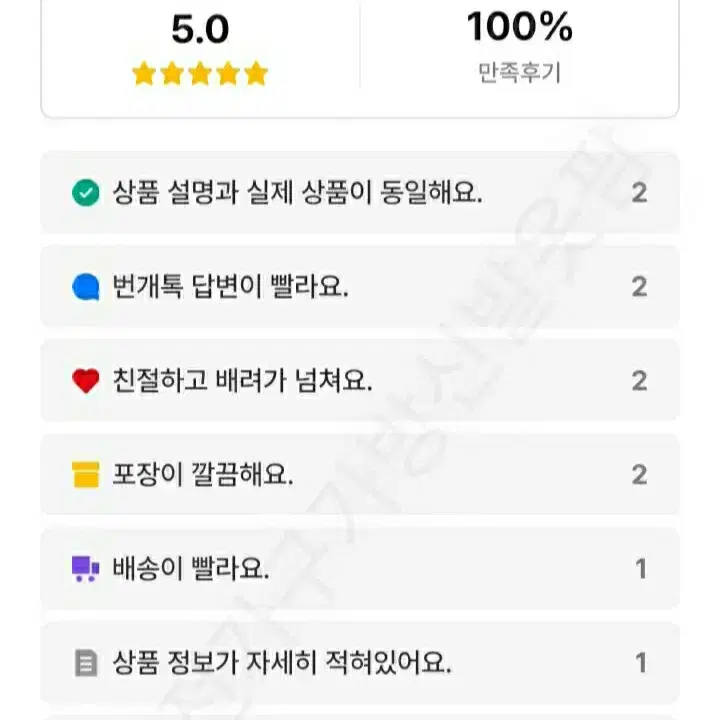Screen dimensions: 720x720
Task: Click the count 1 beside 배송이 빨라요
Action: (x=641, y=569)
